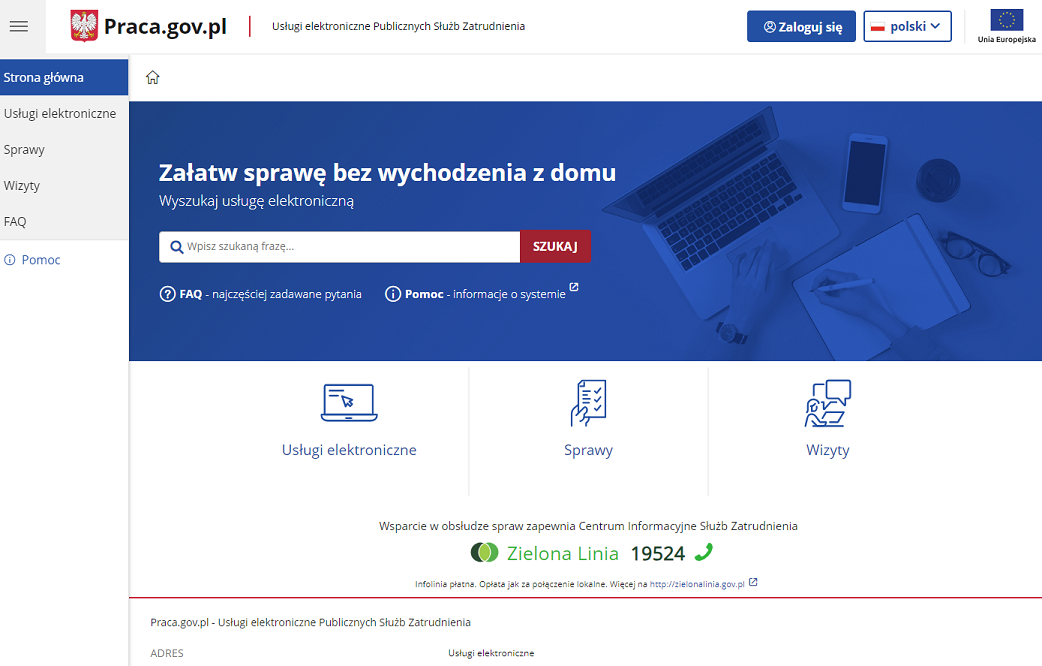Select Strona główna in the sidebar
1042x666 pixels.
click(x=64, y=77)
